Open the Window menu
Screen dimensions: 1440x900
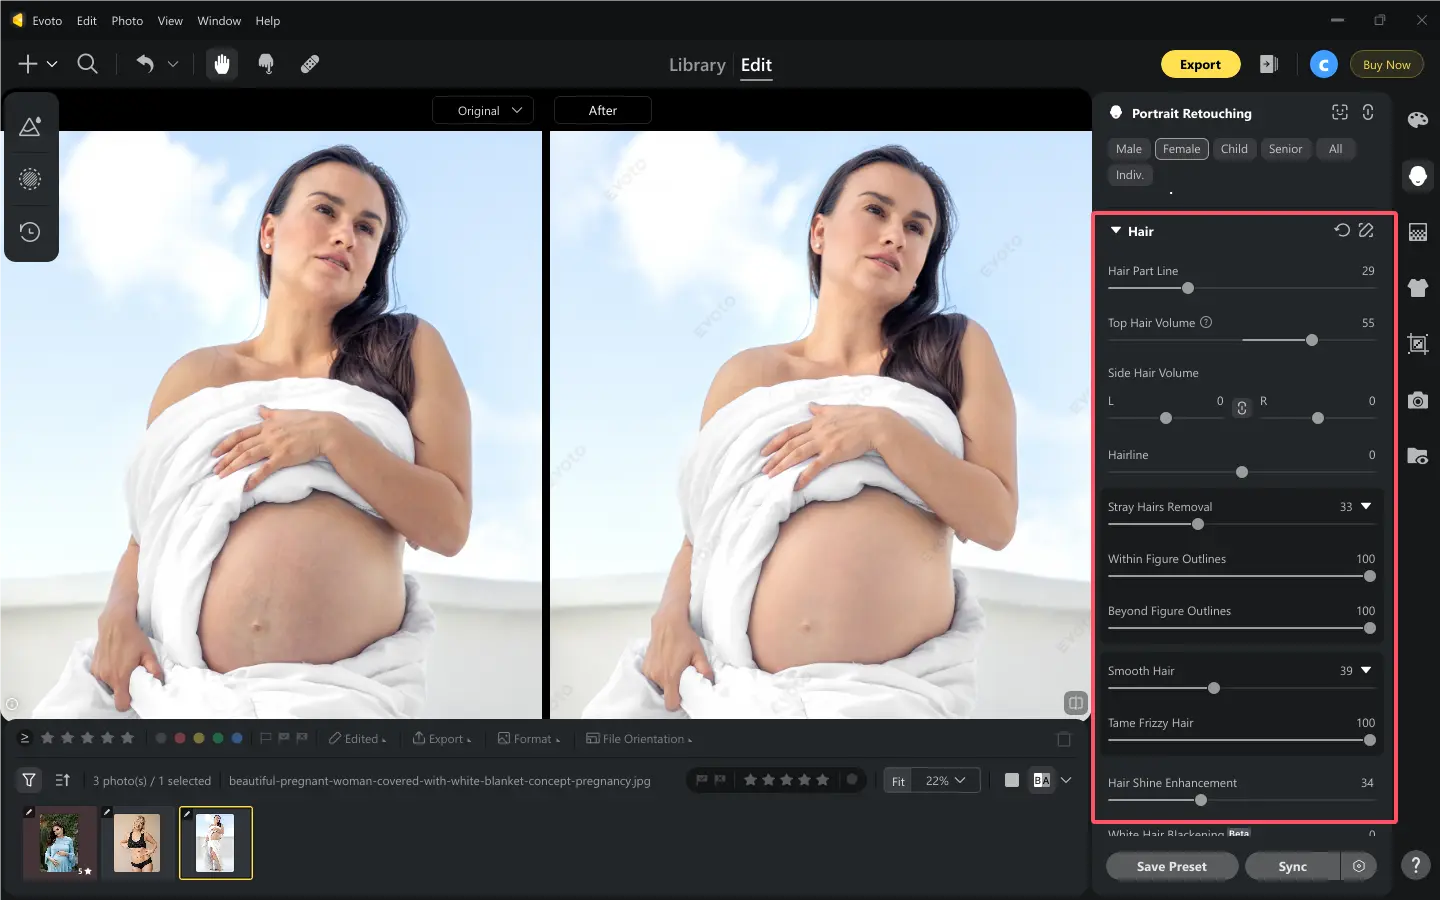point(219,20)
